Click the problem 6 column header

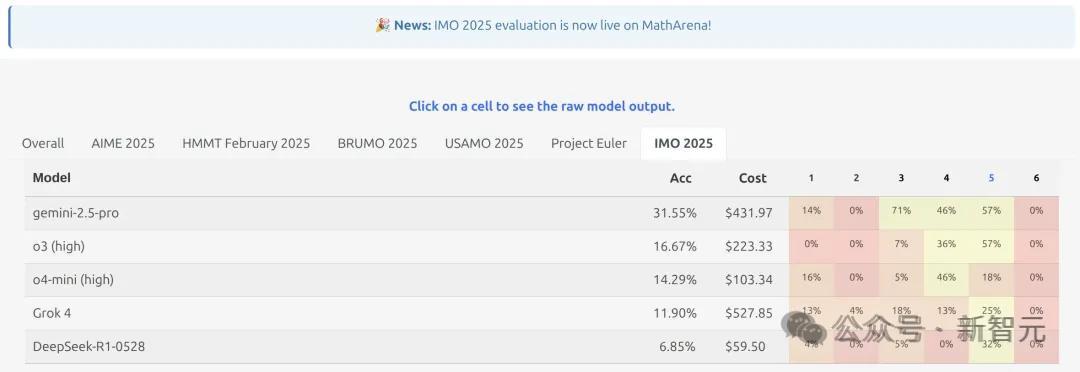point(1036,178)
